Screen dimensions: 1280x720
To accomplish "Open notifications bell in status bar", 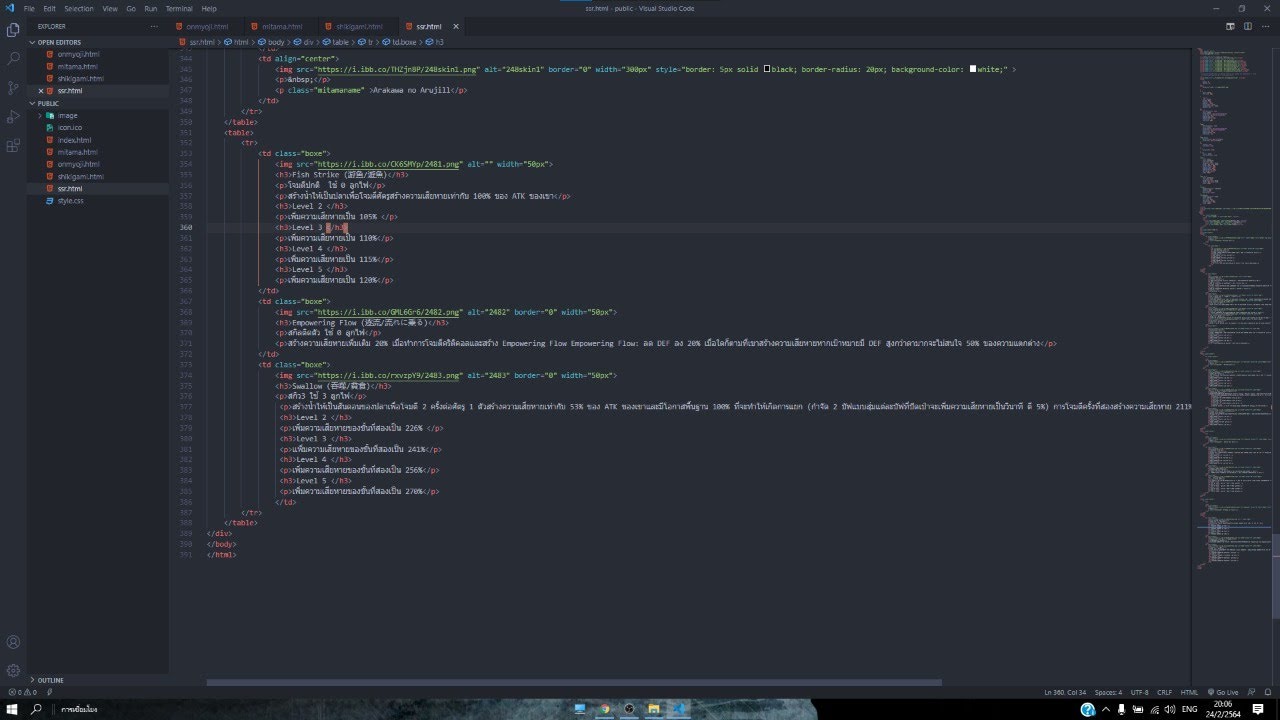I will 1267,692.
